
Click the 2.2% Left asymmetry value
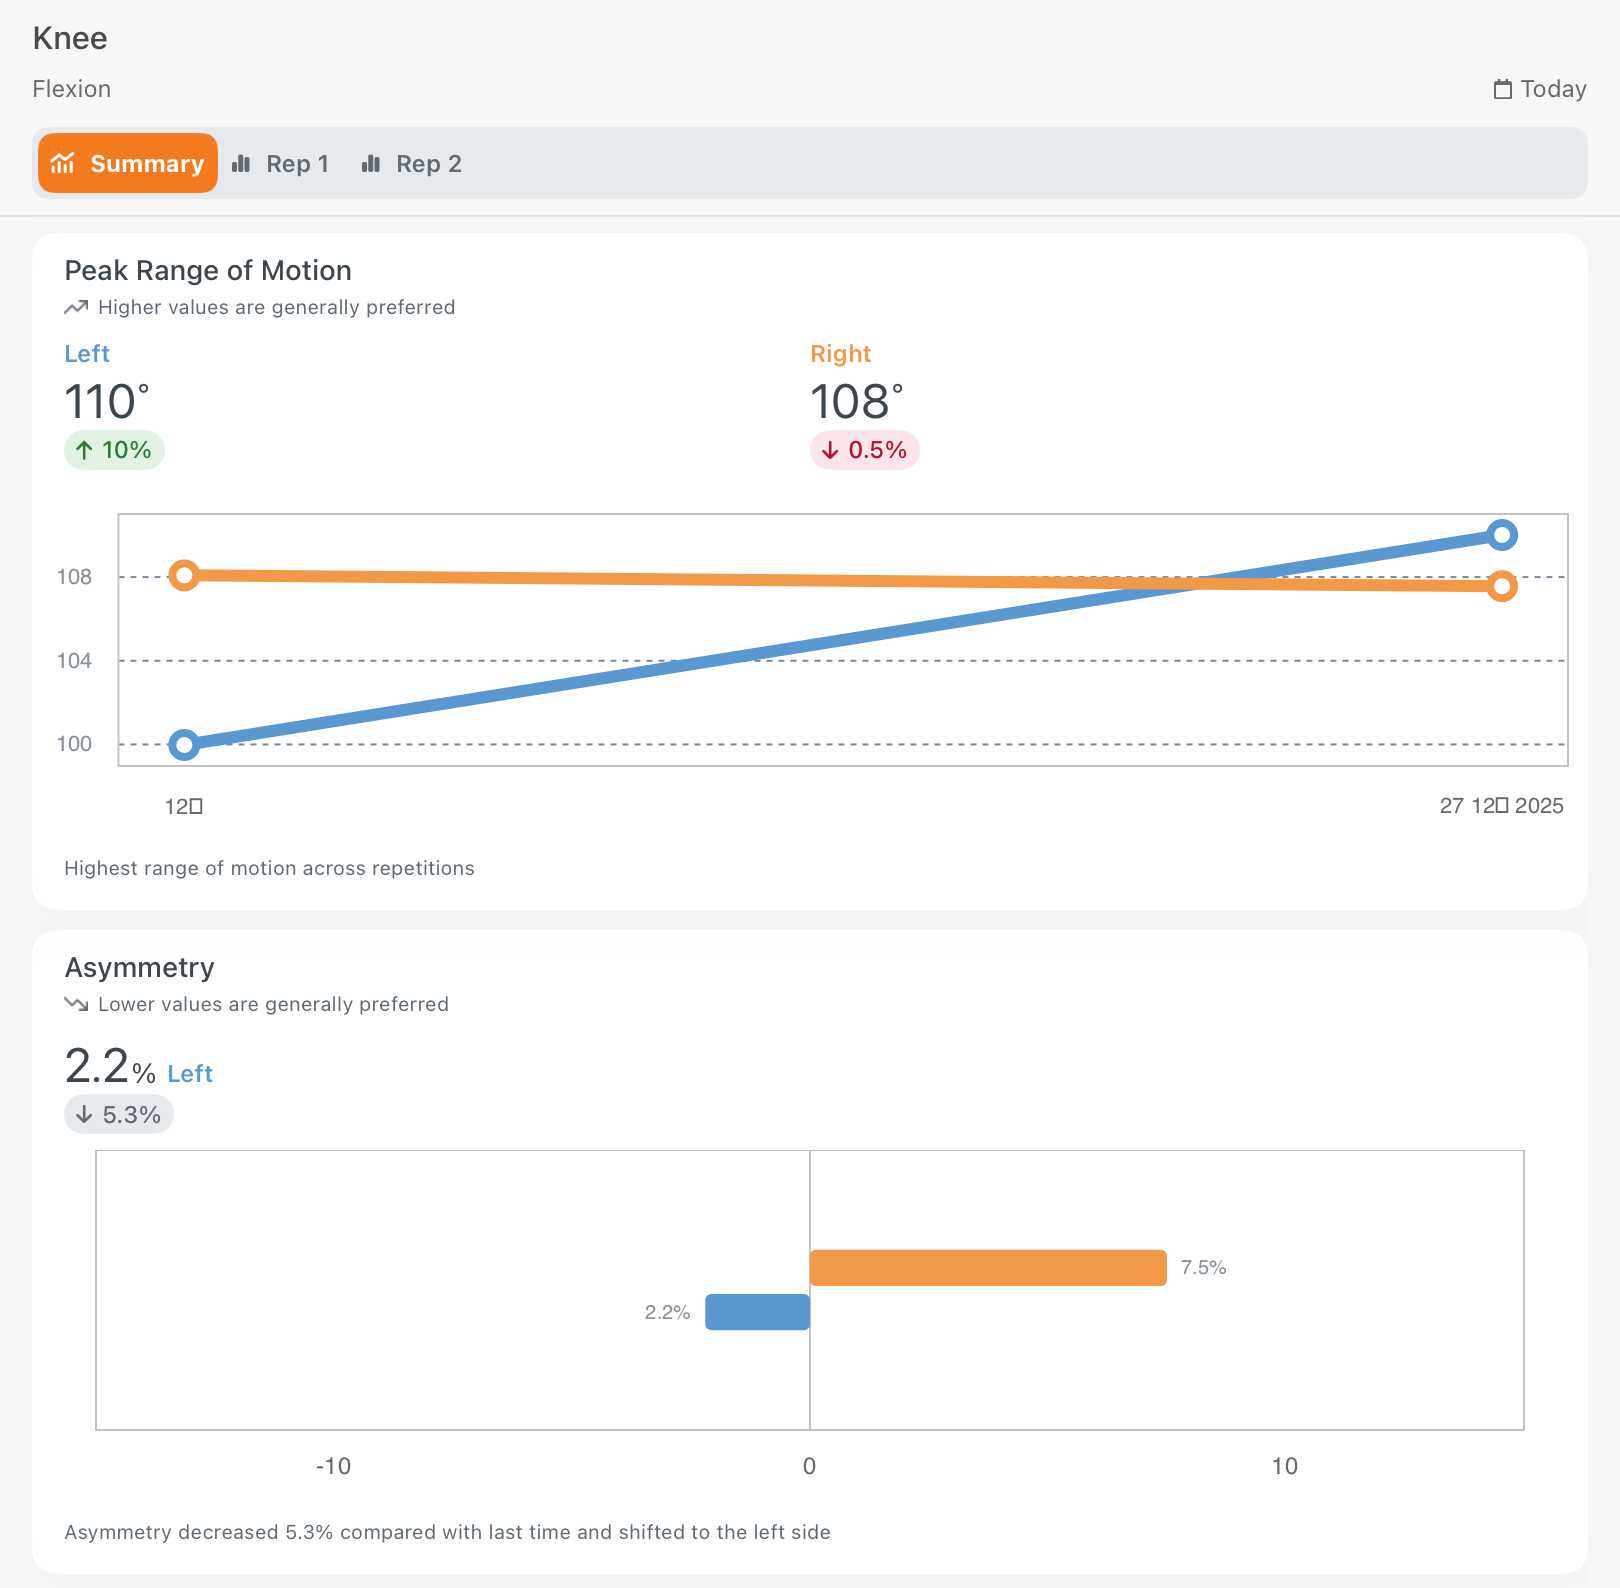coord(139,1068)
